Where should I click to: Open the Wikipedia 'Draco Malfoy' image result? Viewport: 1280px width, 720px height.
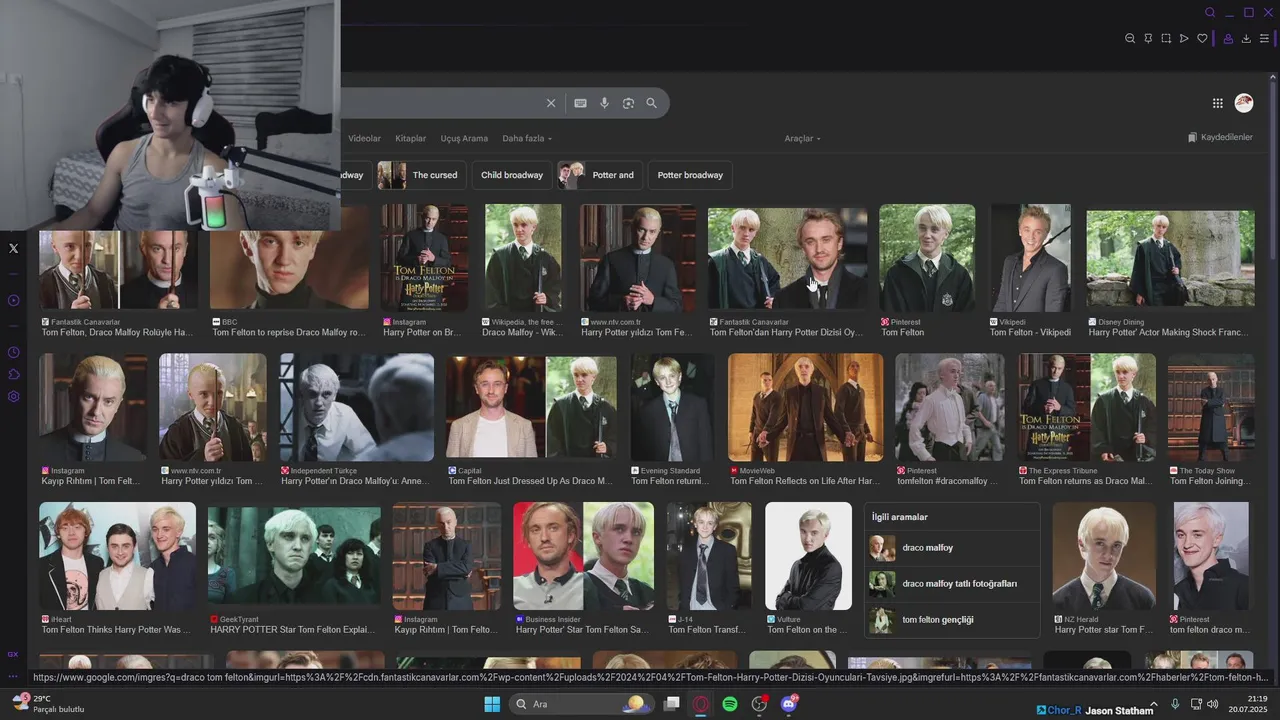click(x=523, y=257)
